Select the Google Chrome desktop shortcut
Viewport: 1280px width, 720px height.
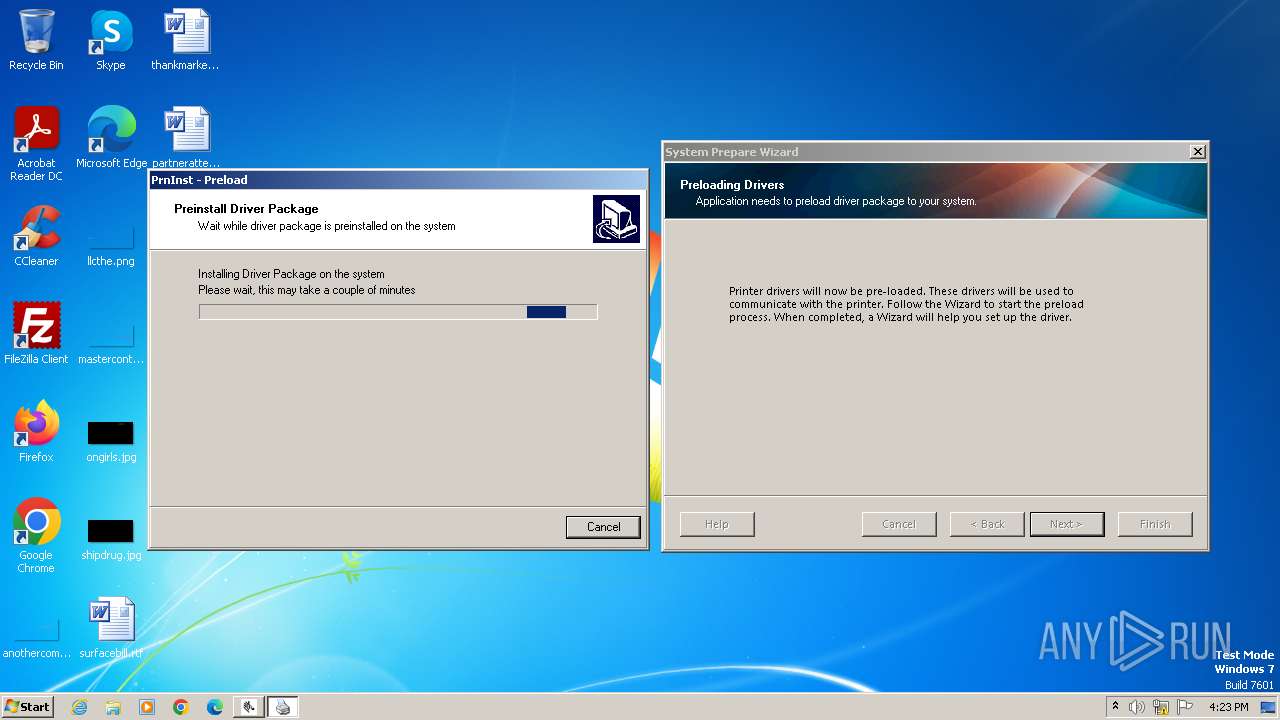[x=36, y=536]
